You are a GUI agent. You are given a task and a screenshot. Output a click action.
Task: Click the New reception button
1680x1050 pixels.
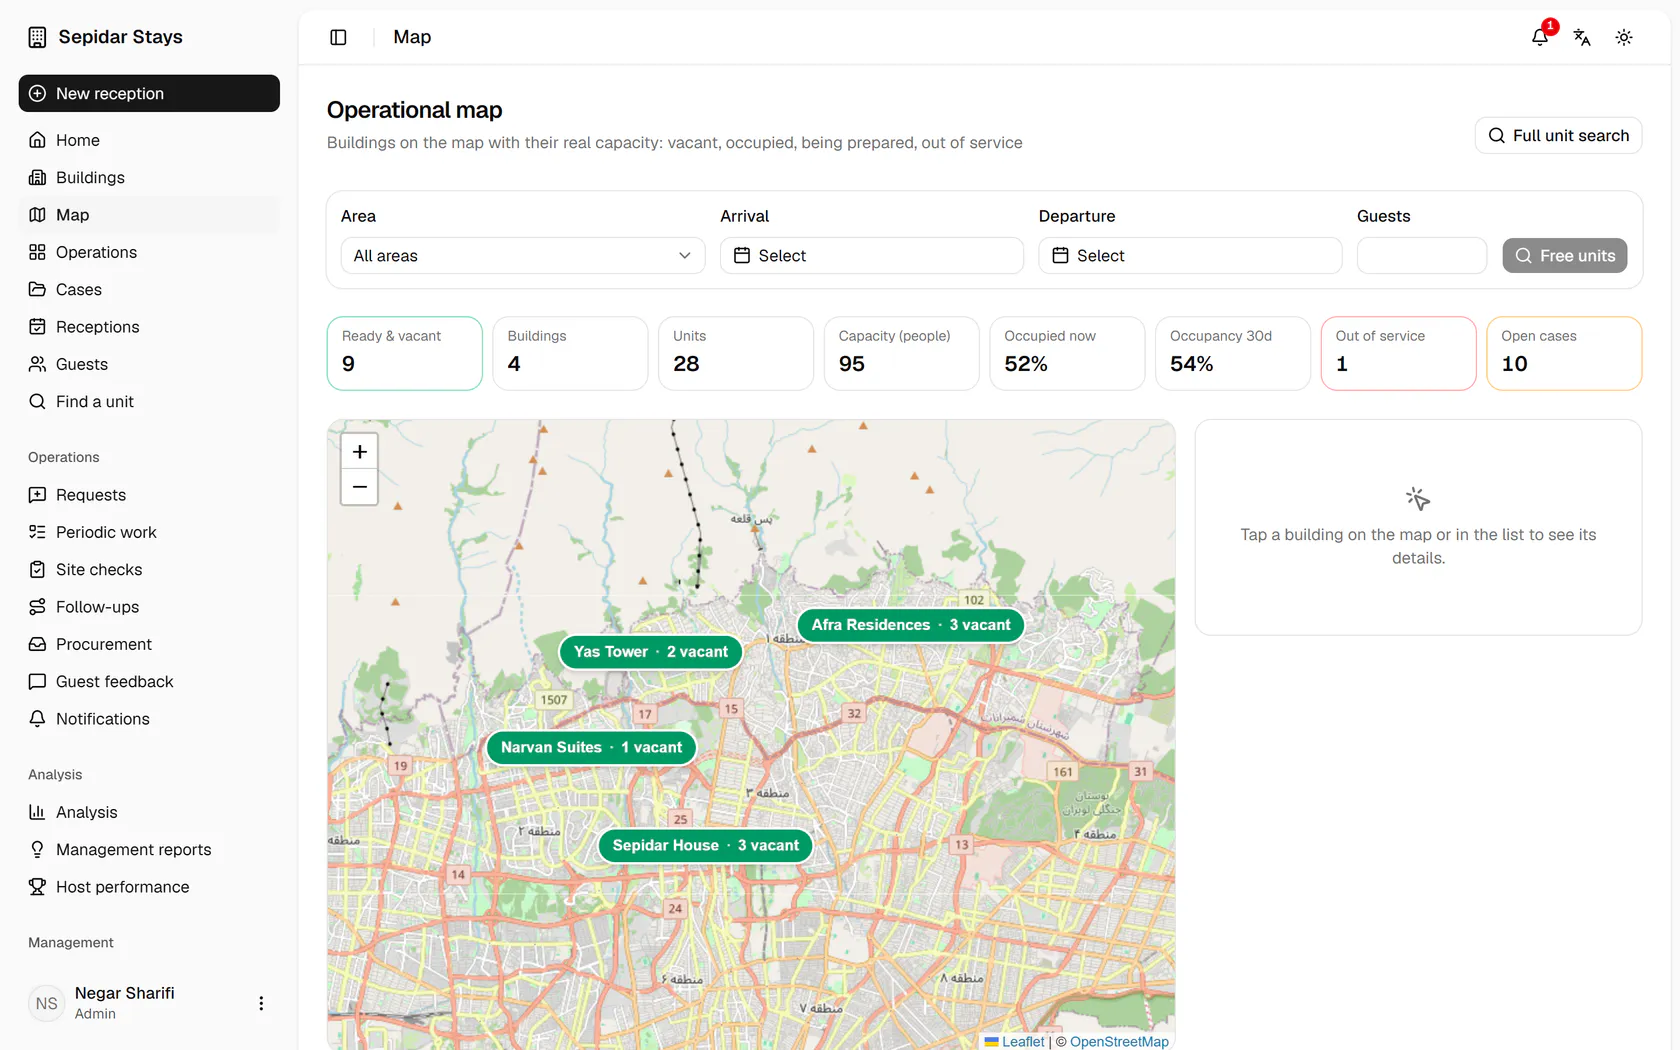point(149,93)
